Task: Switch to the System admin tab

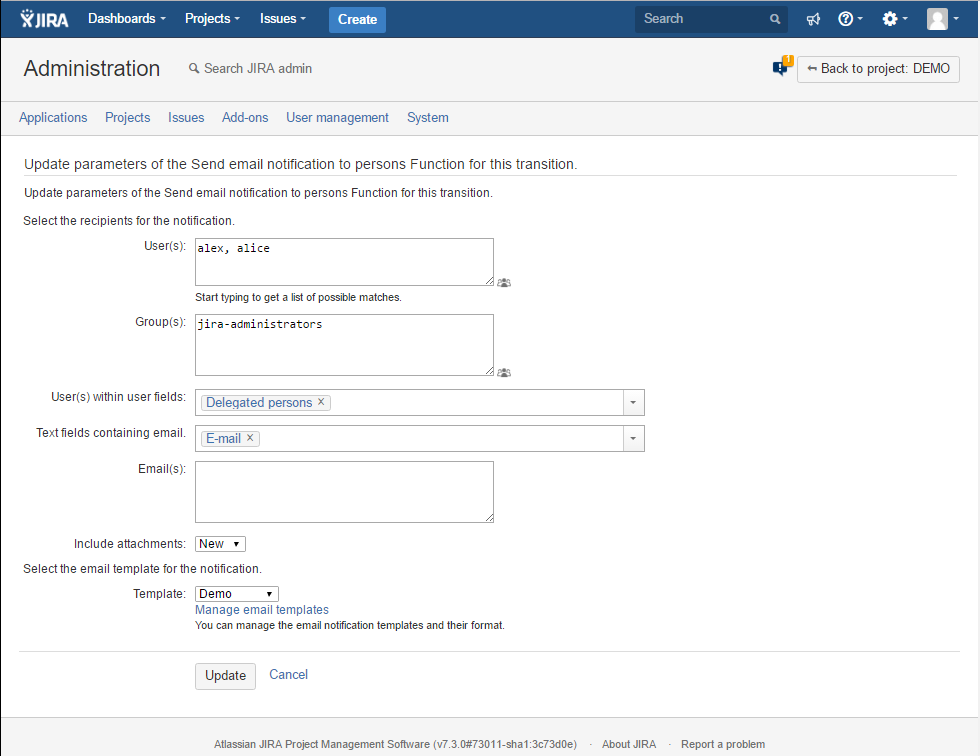Action: pyautogui.click(x=428, y=117)
